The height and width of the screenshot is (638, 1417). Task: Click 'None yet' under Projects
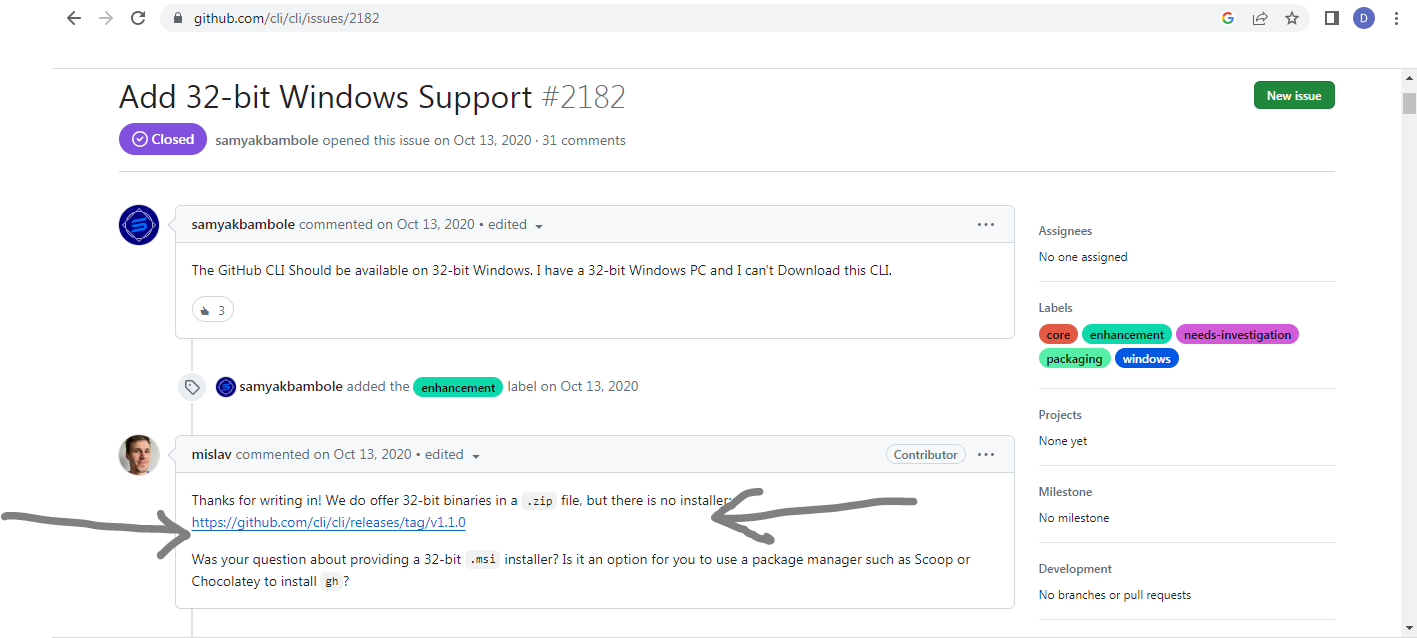[1063, 441]
